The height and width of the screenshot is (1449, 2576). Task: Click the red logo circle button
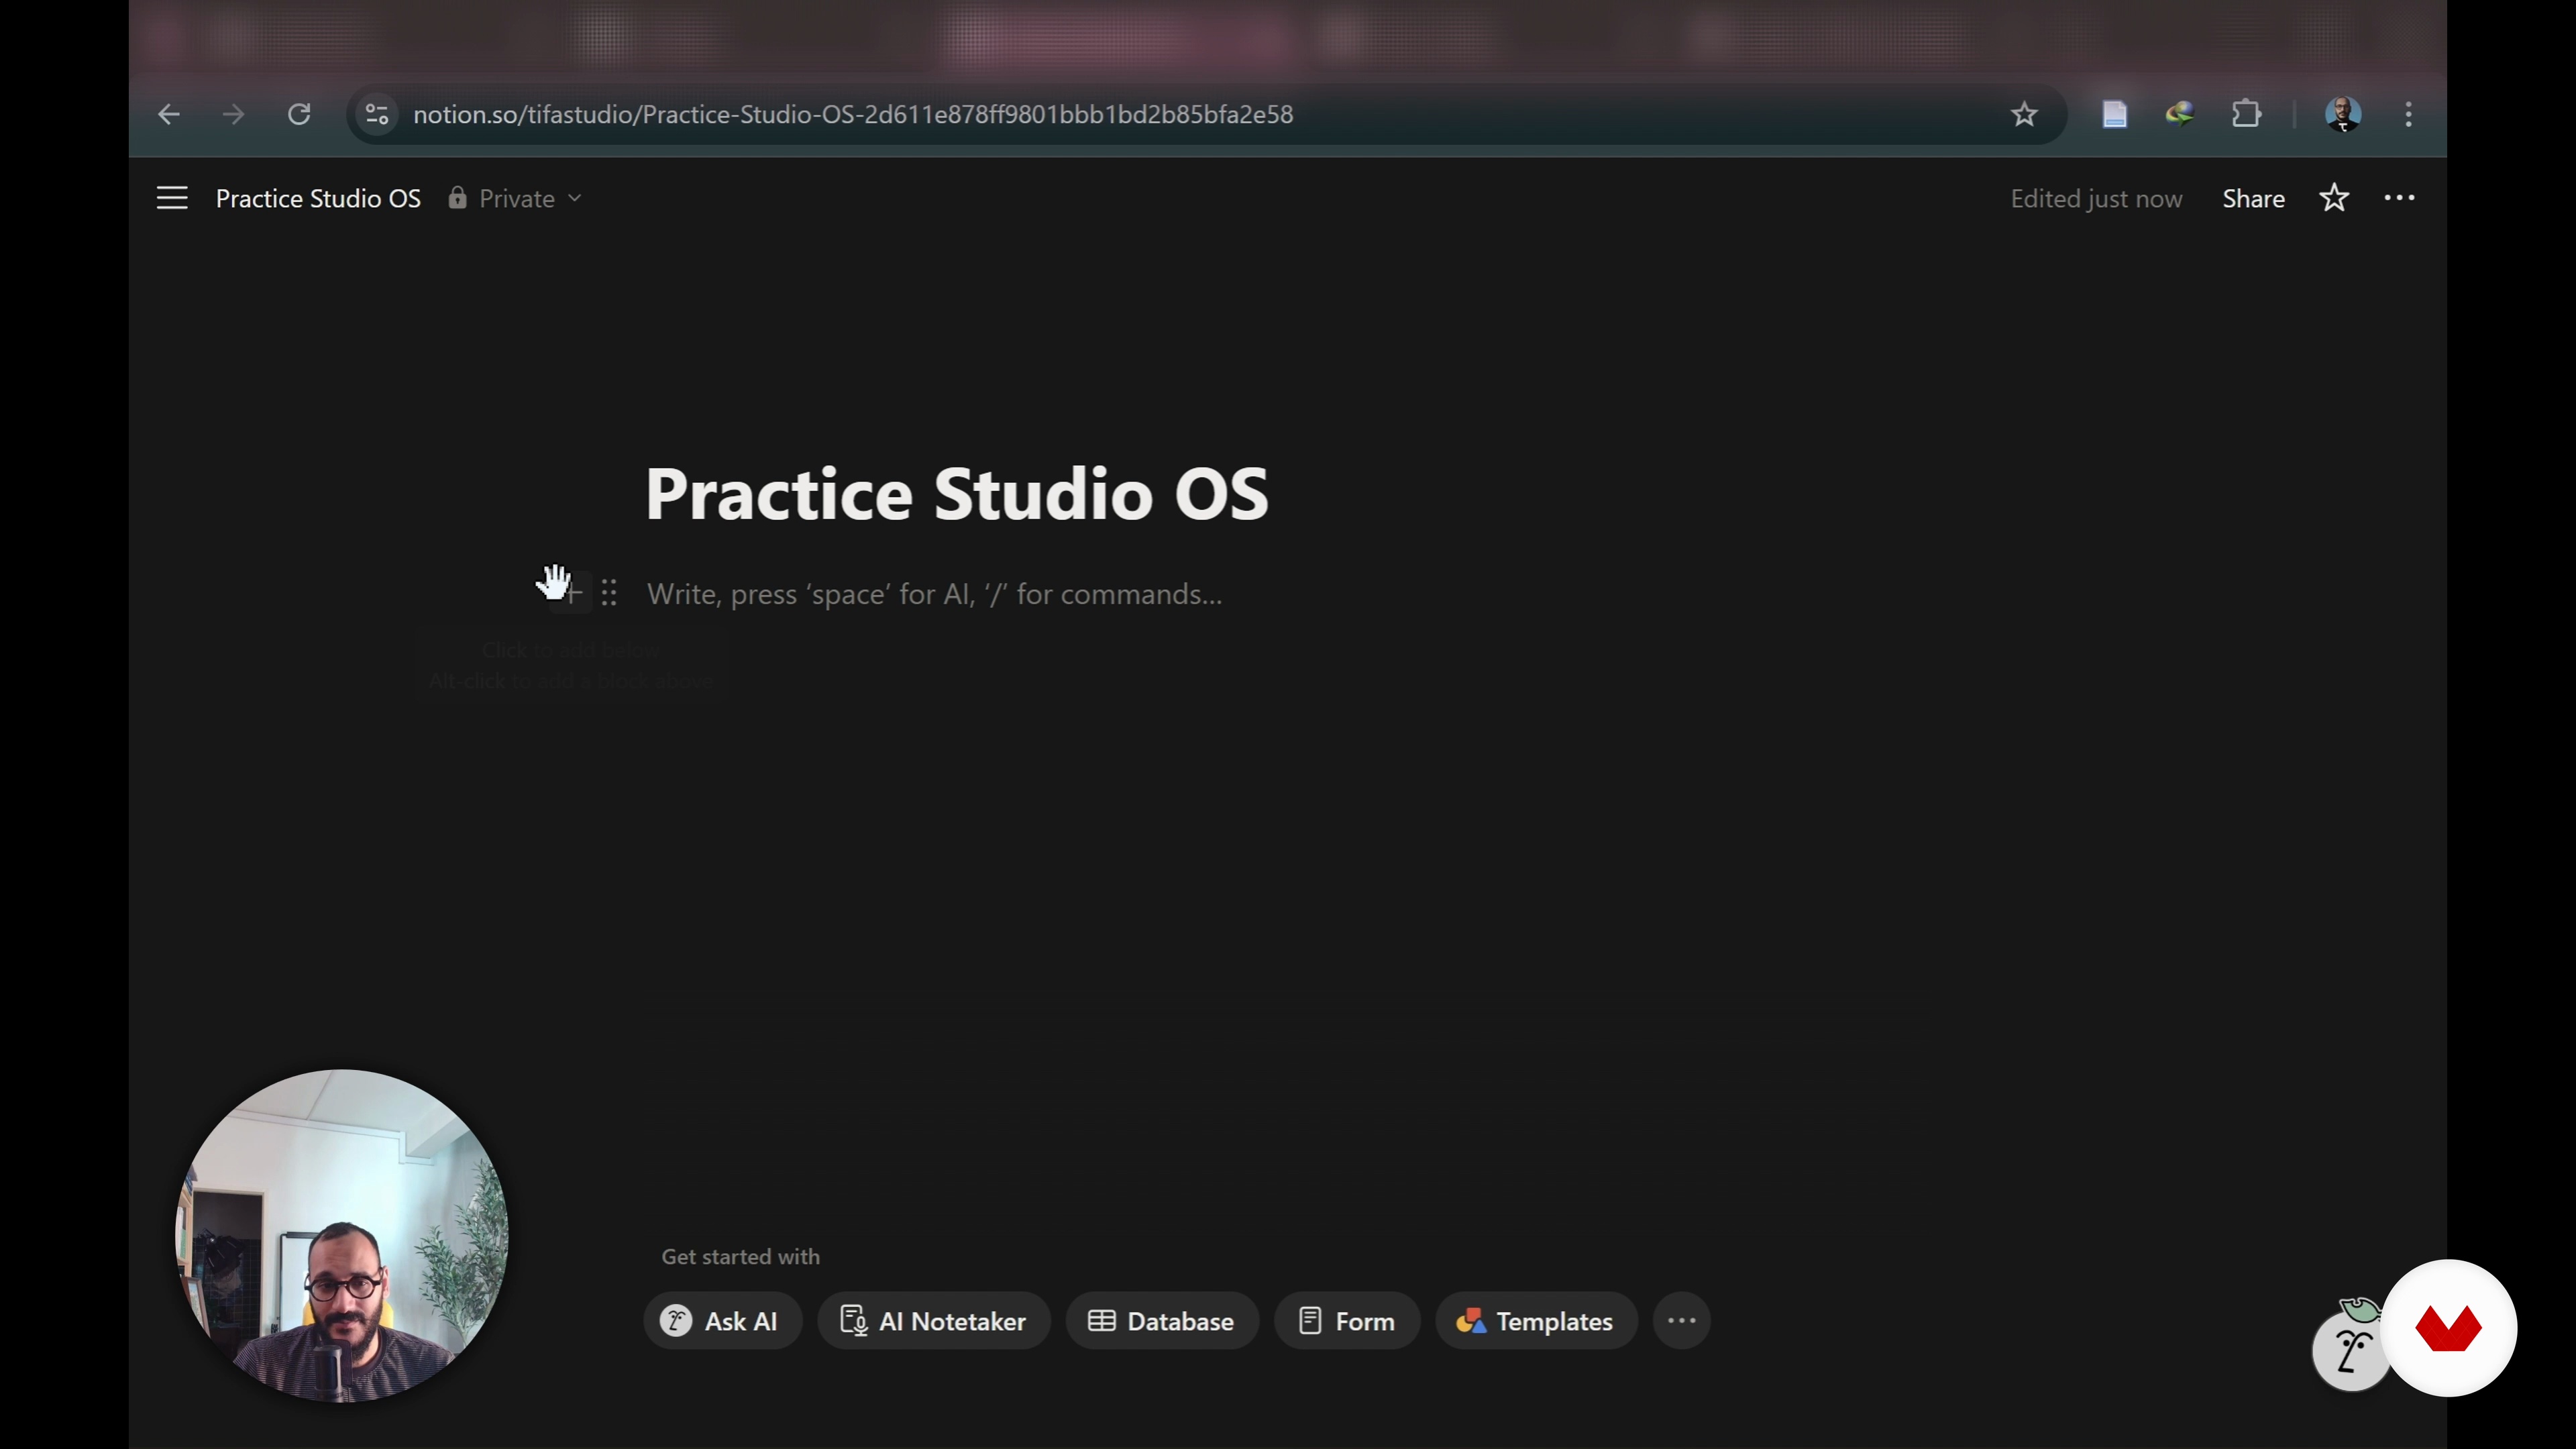coord(2448,1328)
